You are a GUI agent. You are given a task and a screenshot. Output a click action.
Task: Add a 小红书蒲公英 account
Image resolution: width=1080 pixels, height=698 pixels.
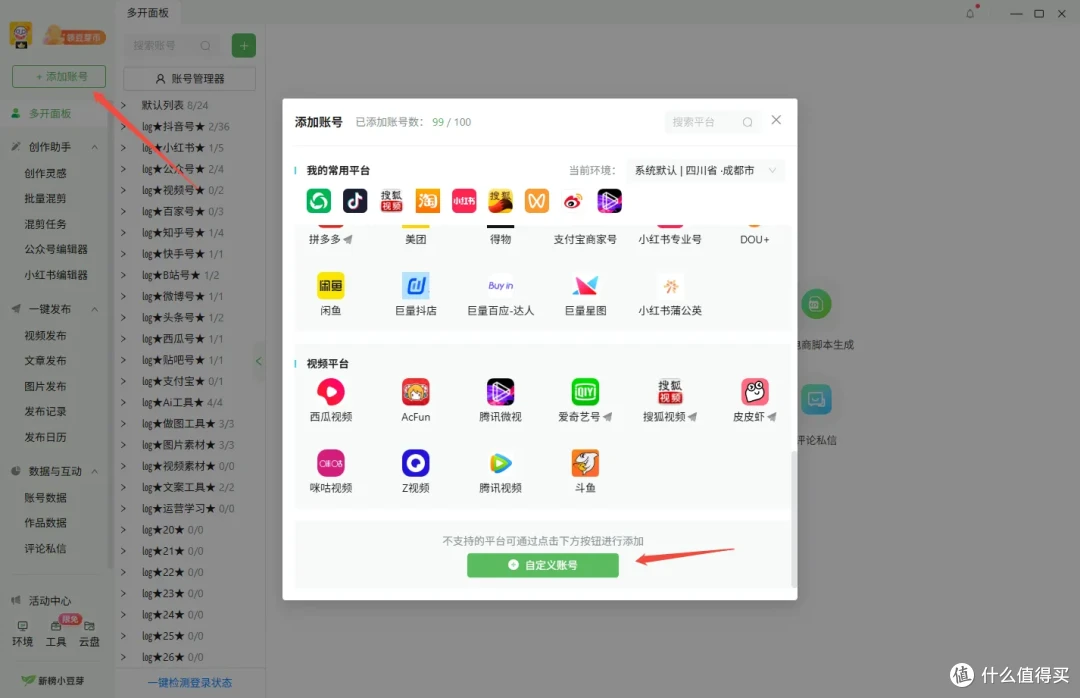[669, 294]
